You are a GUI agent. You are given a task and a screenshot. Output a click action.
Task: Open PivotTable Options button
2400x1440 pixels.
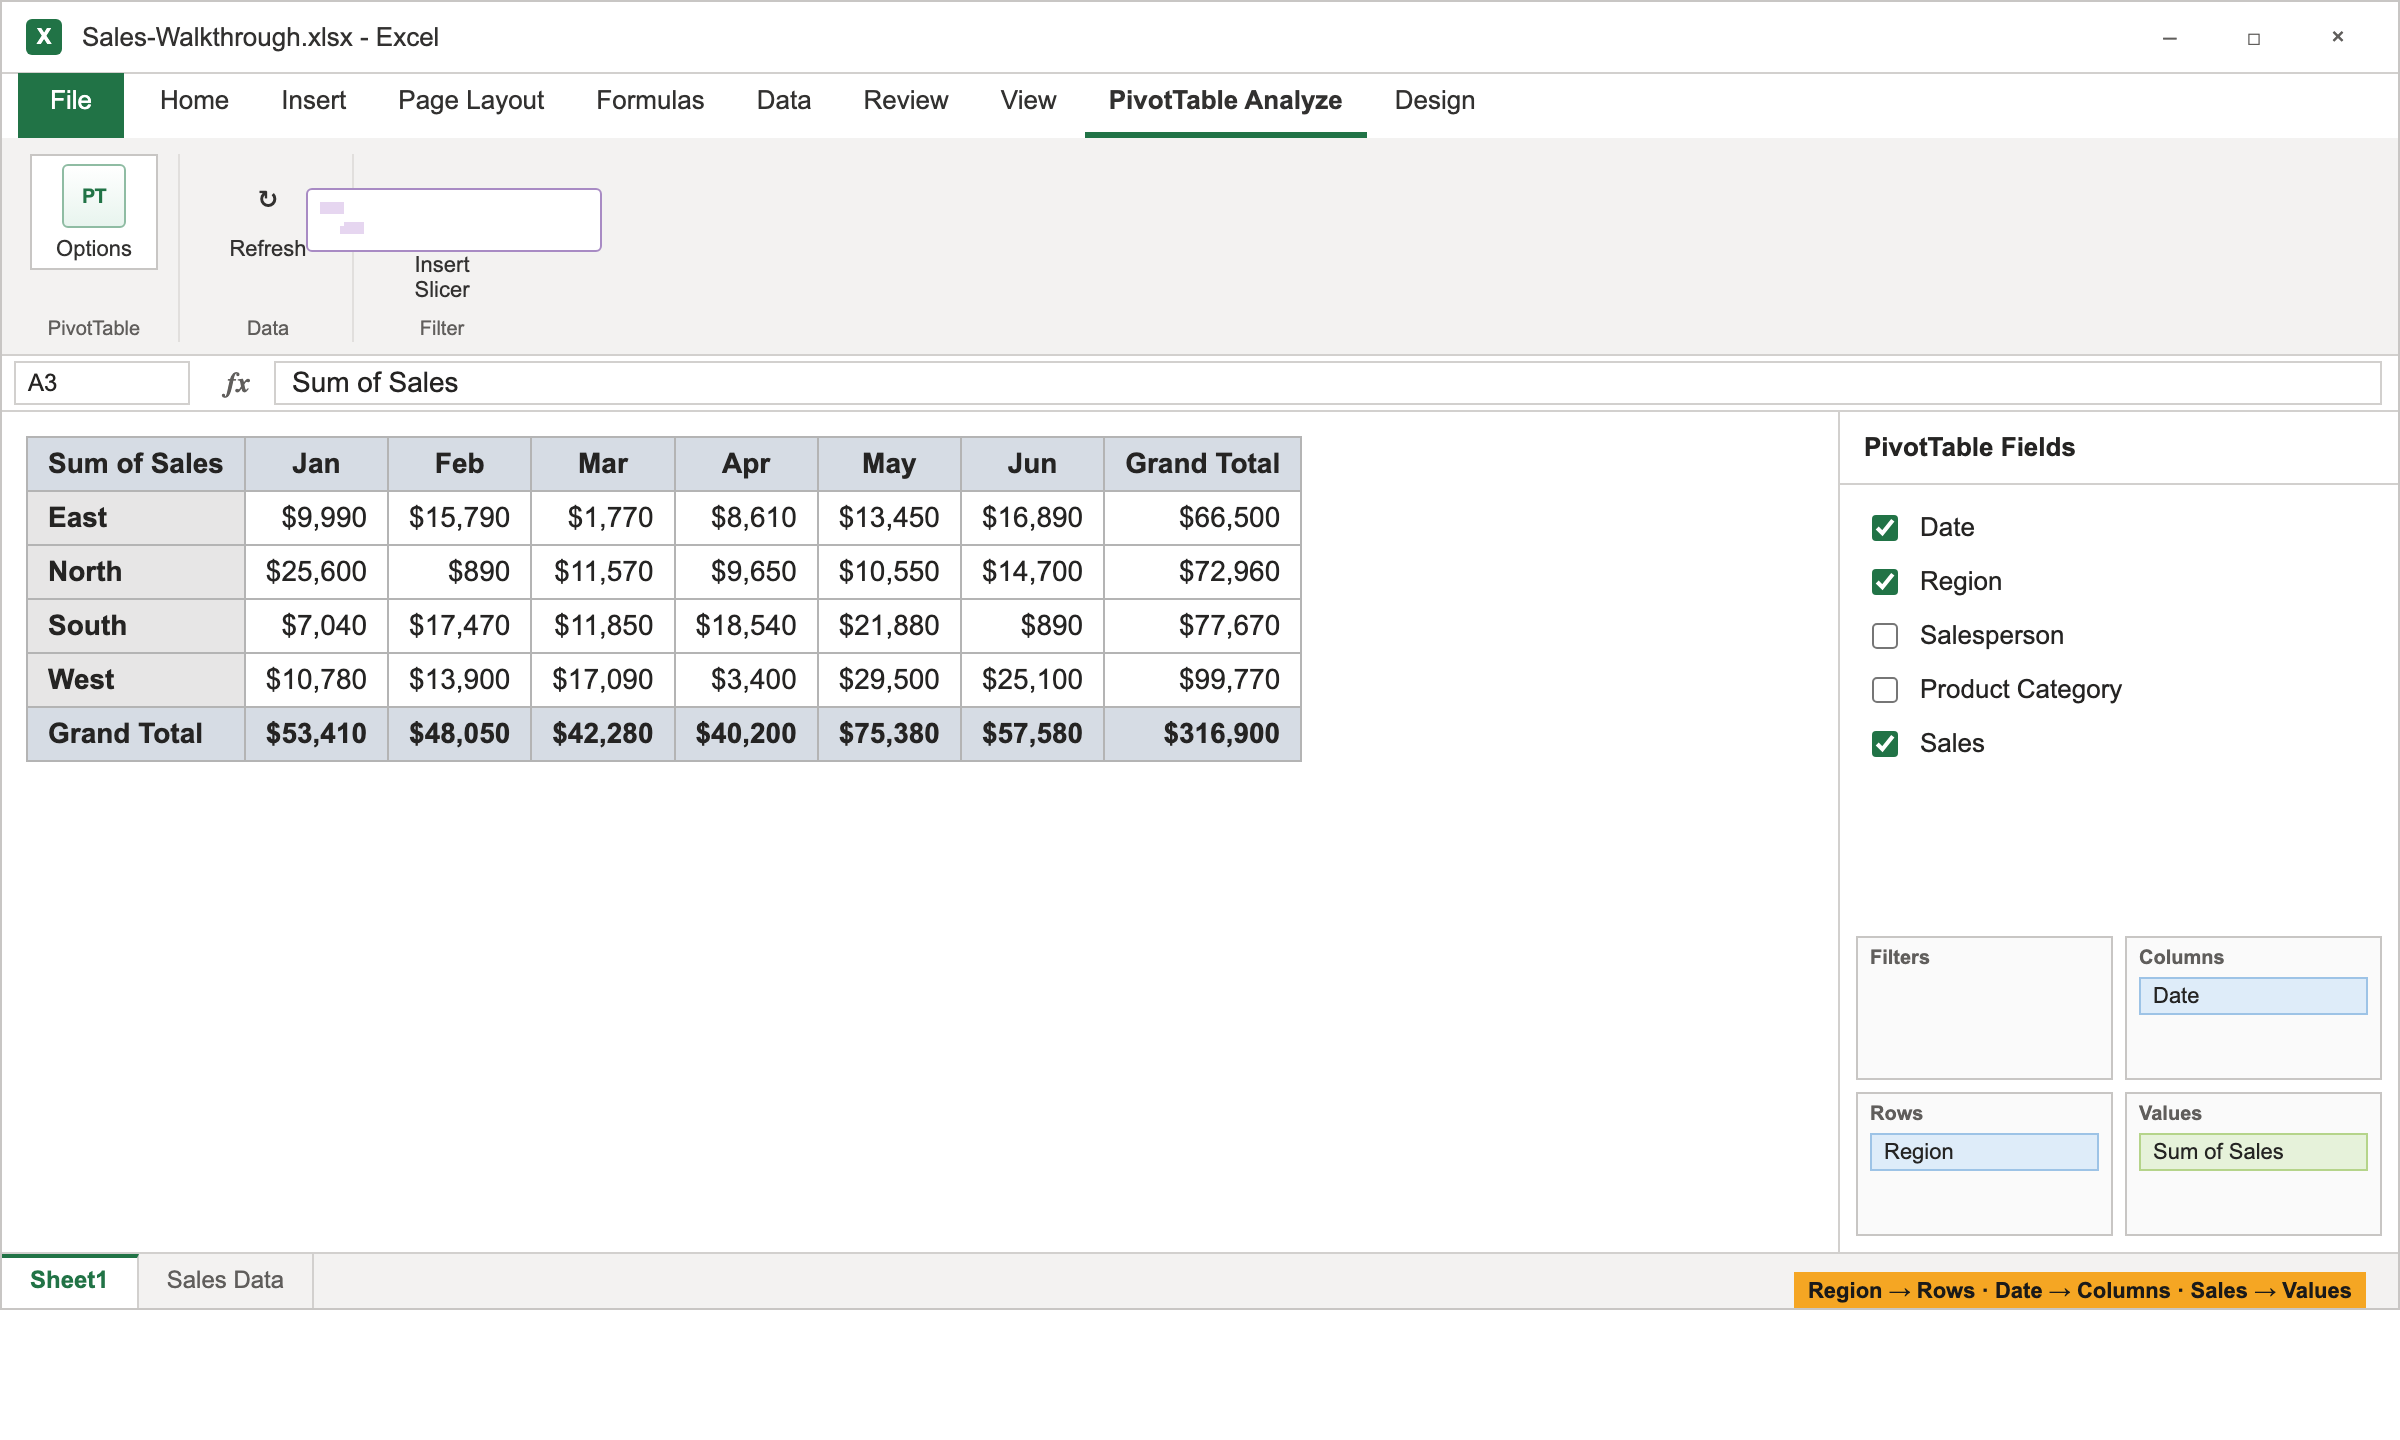pyautogui.click(x=94, y=212)
